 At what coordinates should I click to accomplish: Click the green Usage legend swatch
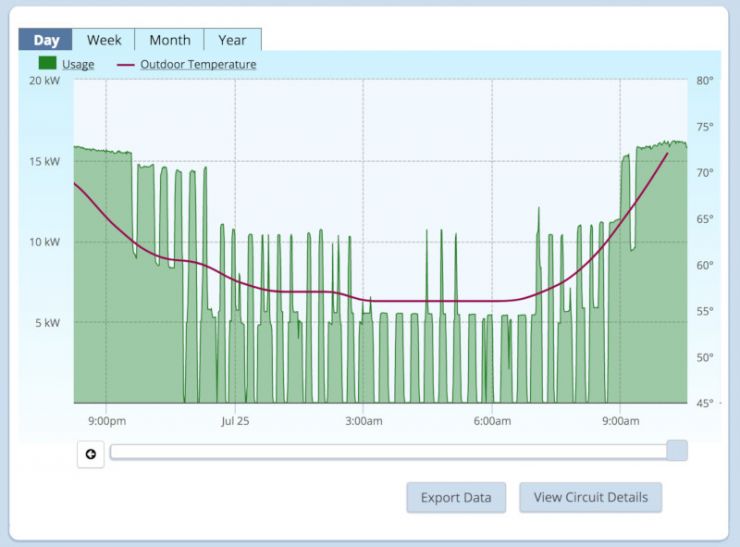[47, 63]
